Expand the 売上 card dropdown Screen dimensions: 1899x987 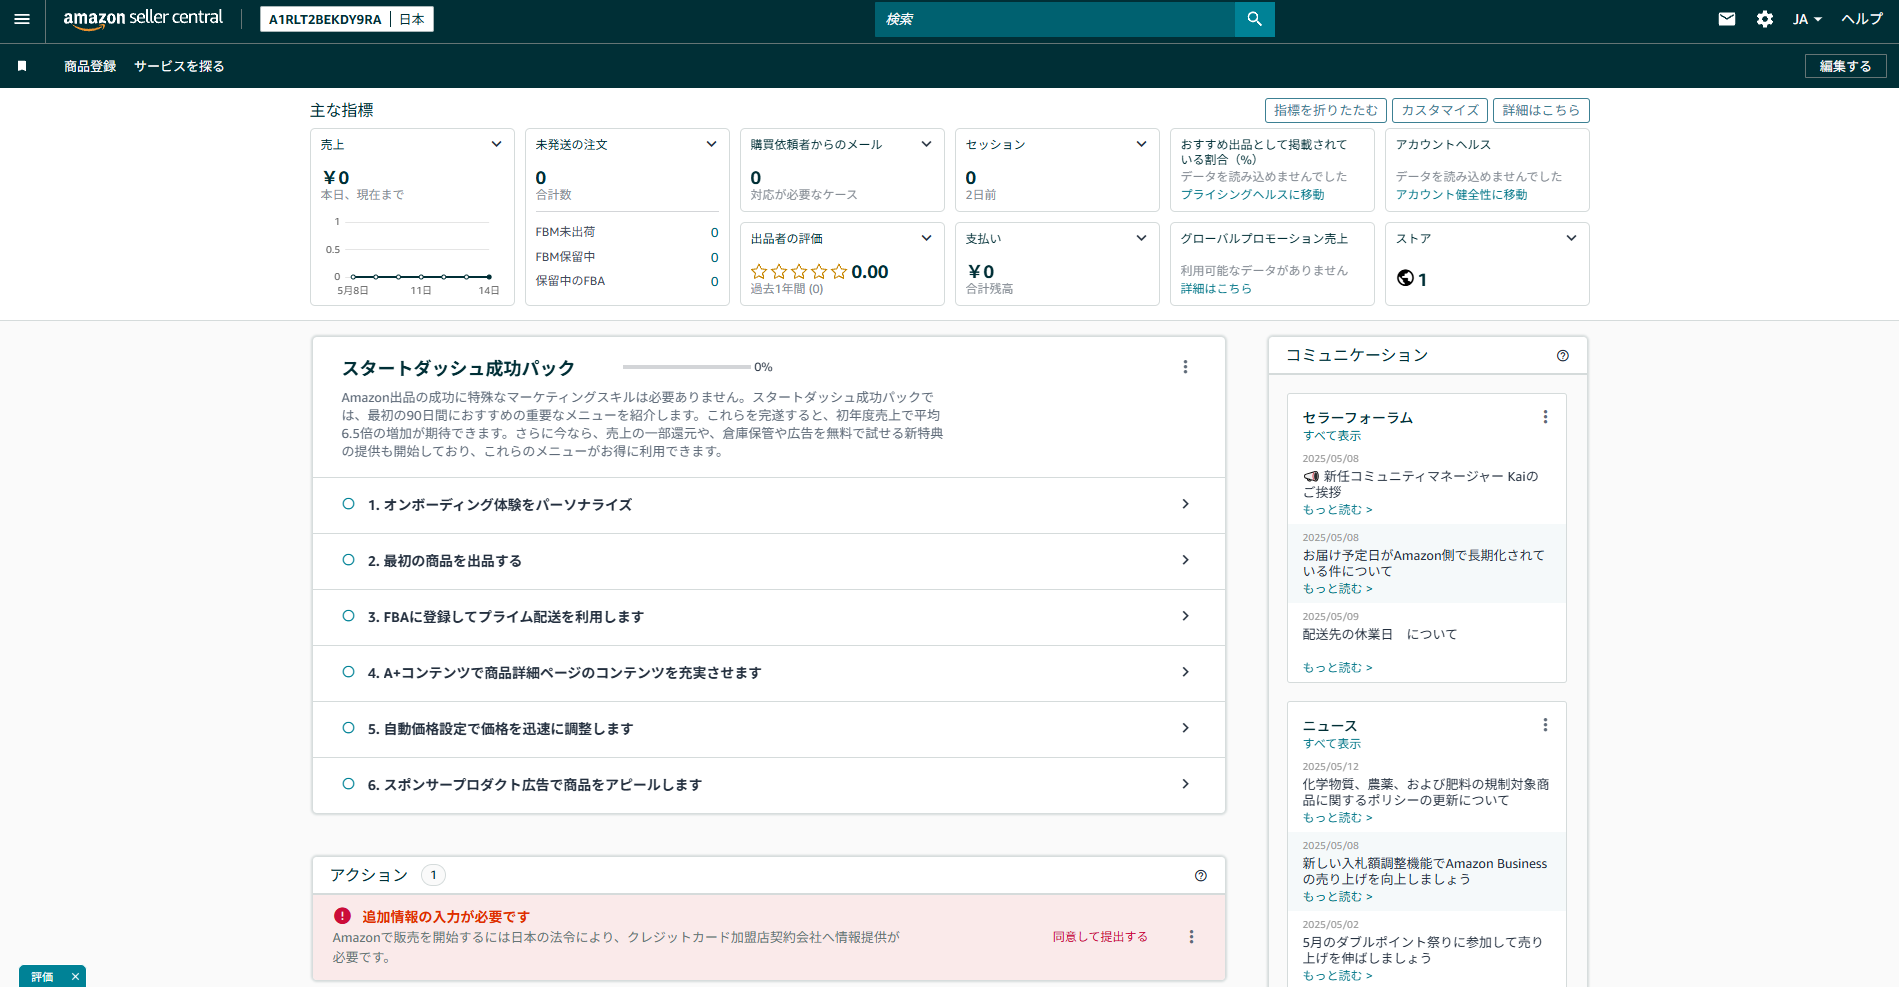pos(496,144)
